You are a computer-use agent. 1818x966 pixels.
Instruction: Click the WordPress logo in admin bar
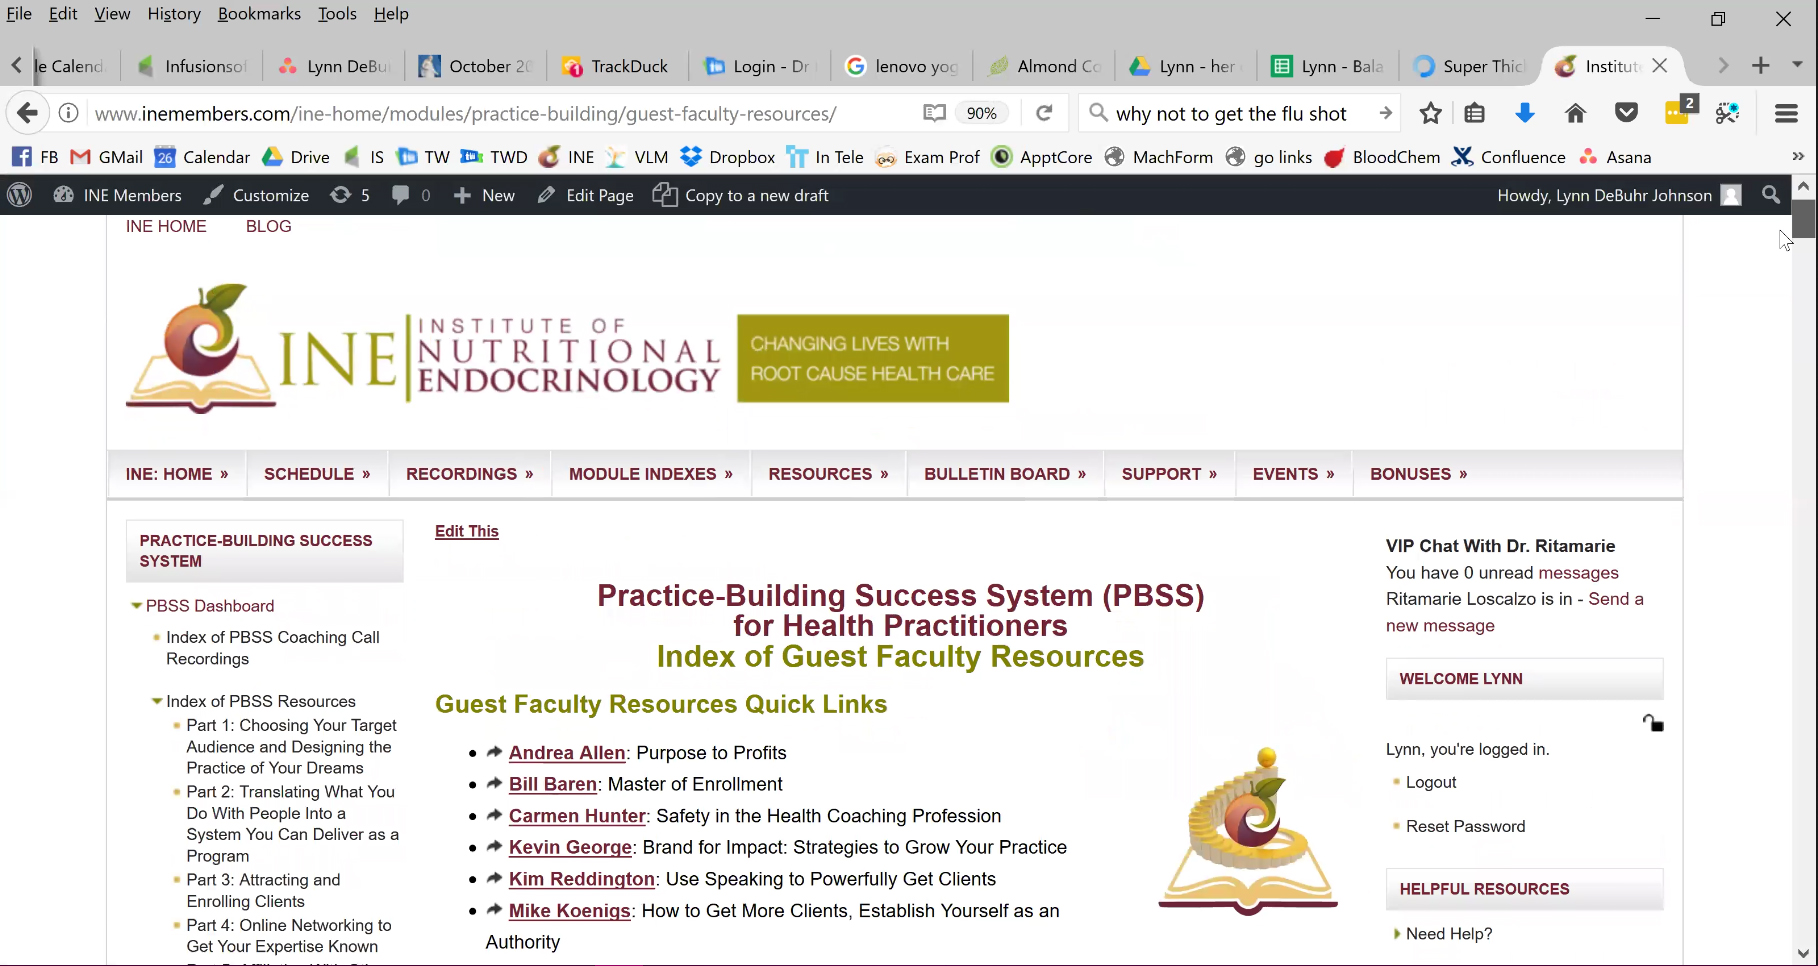pyautogui.click(x=19, y=195)
